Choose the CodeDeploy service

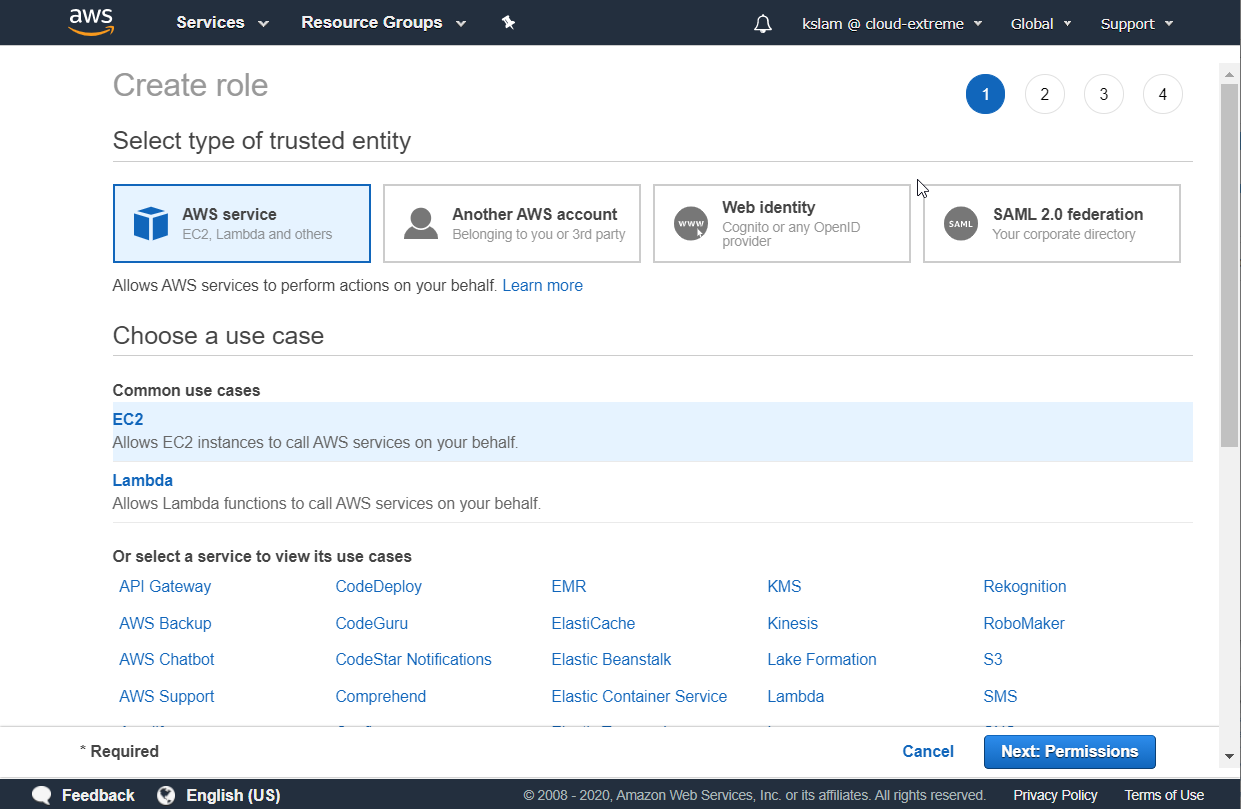(378, 586)
